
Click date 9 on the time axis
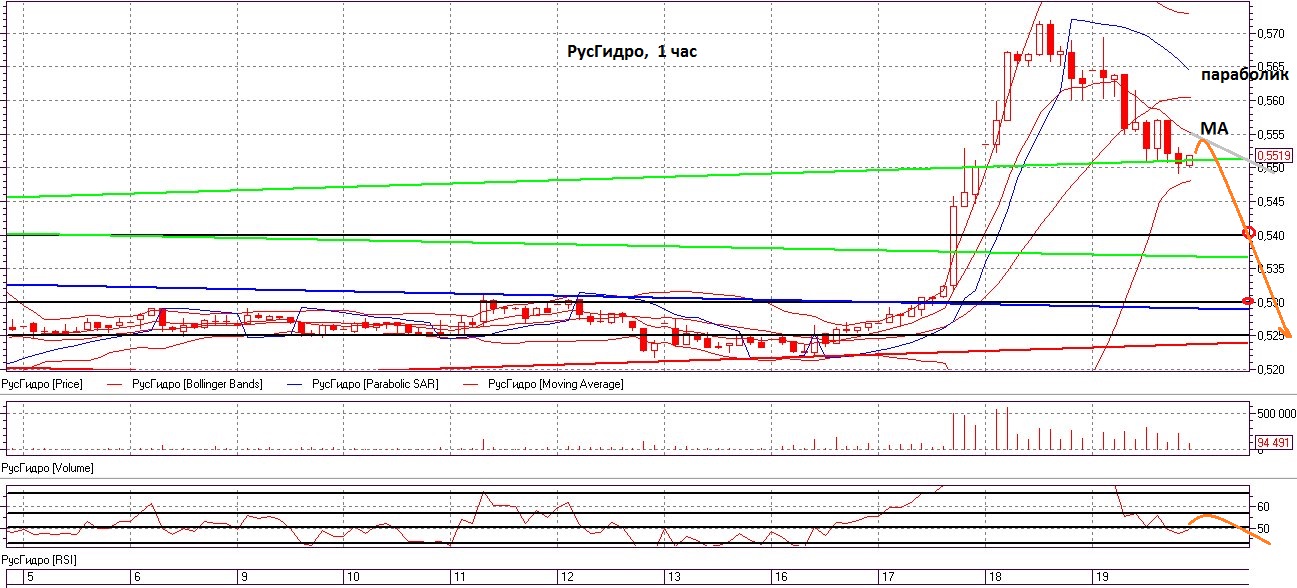(243, 577)
